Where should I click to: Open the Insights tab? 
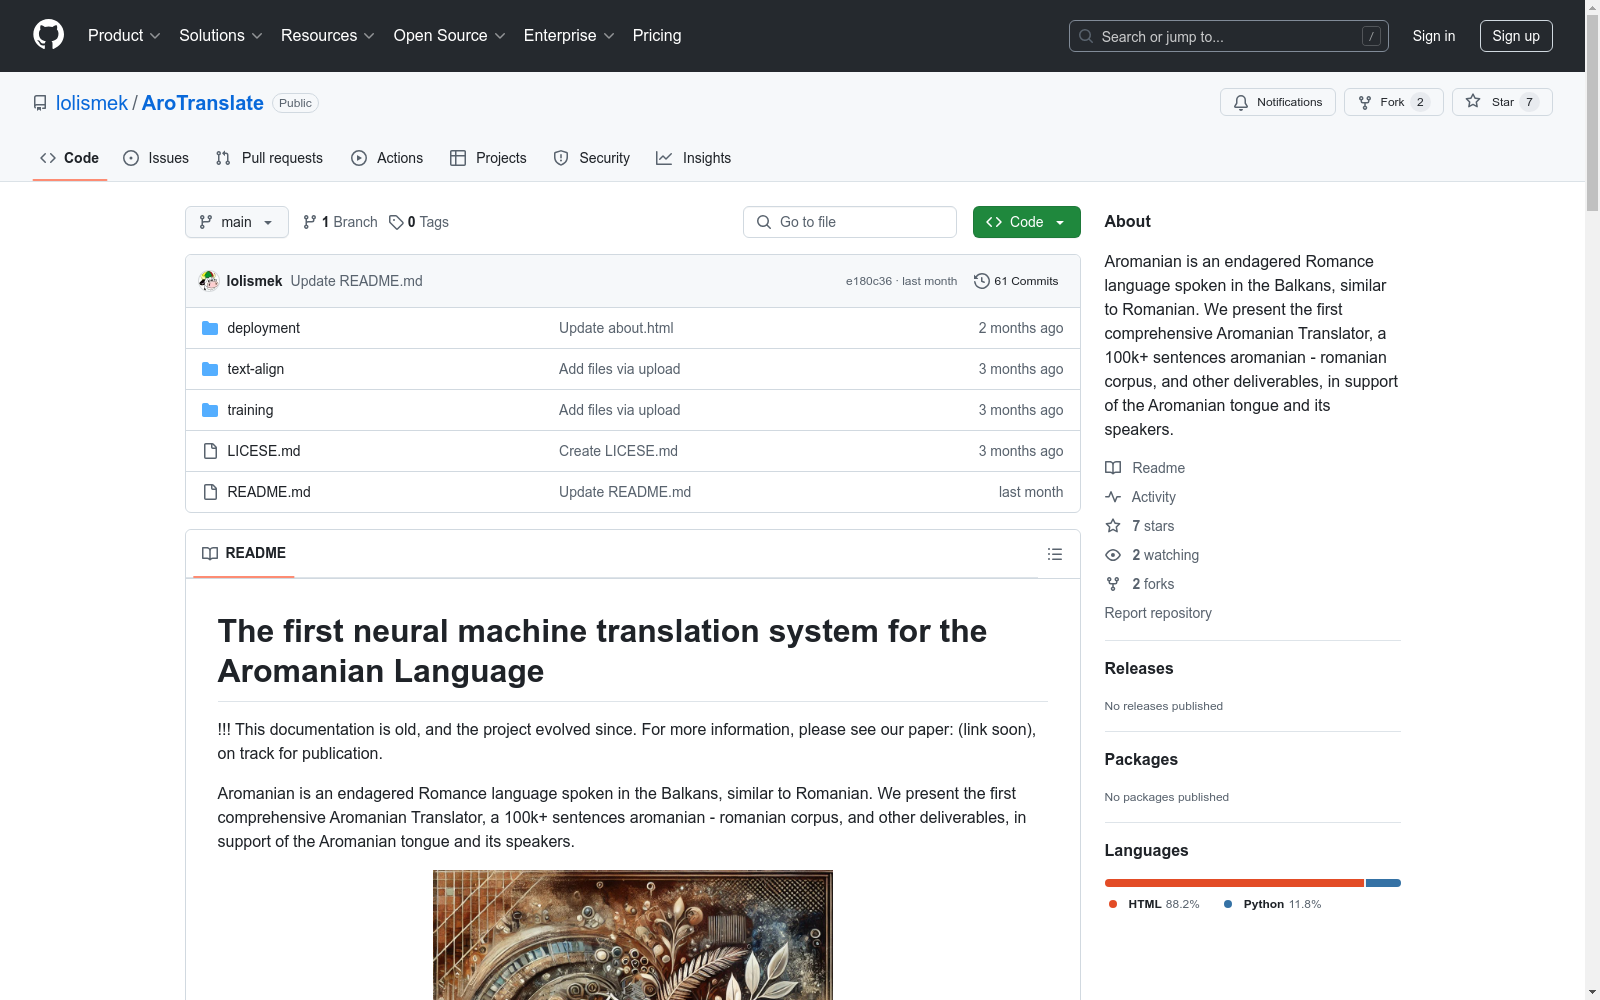(694, 158)
